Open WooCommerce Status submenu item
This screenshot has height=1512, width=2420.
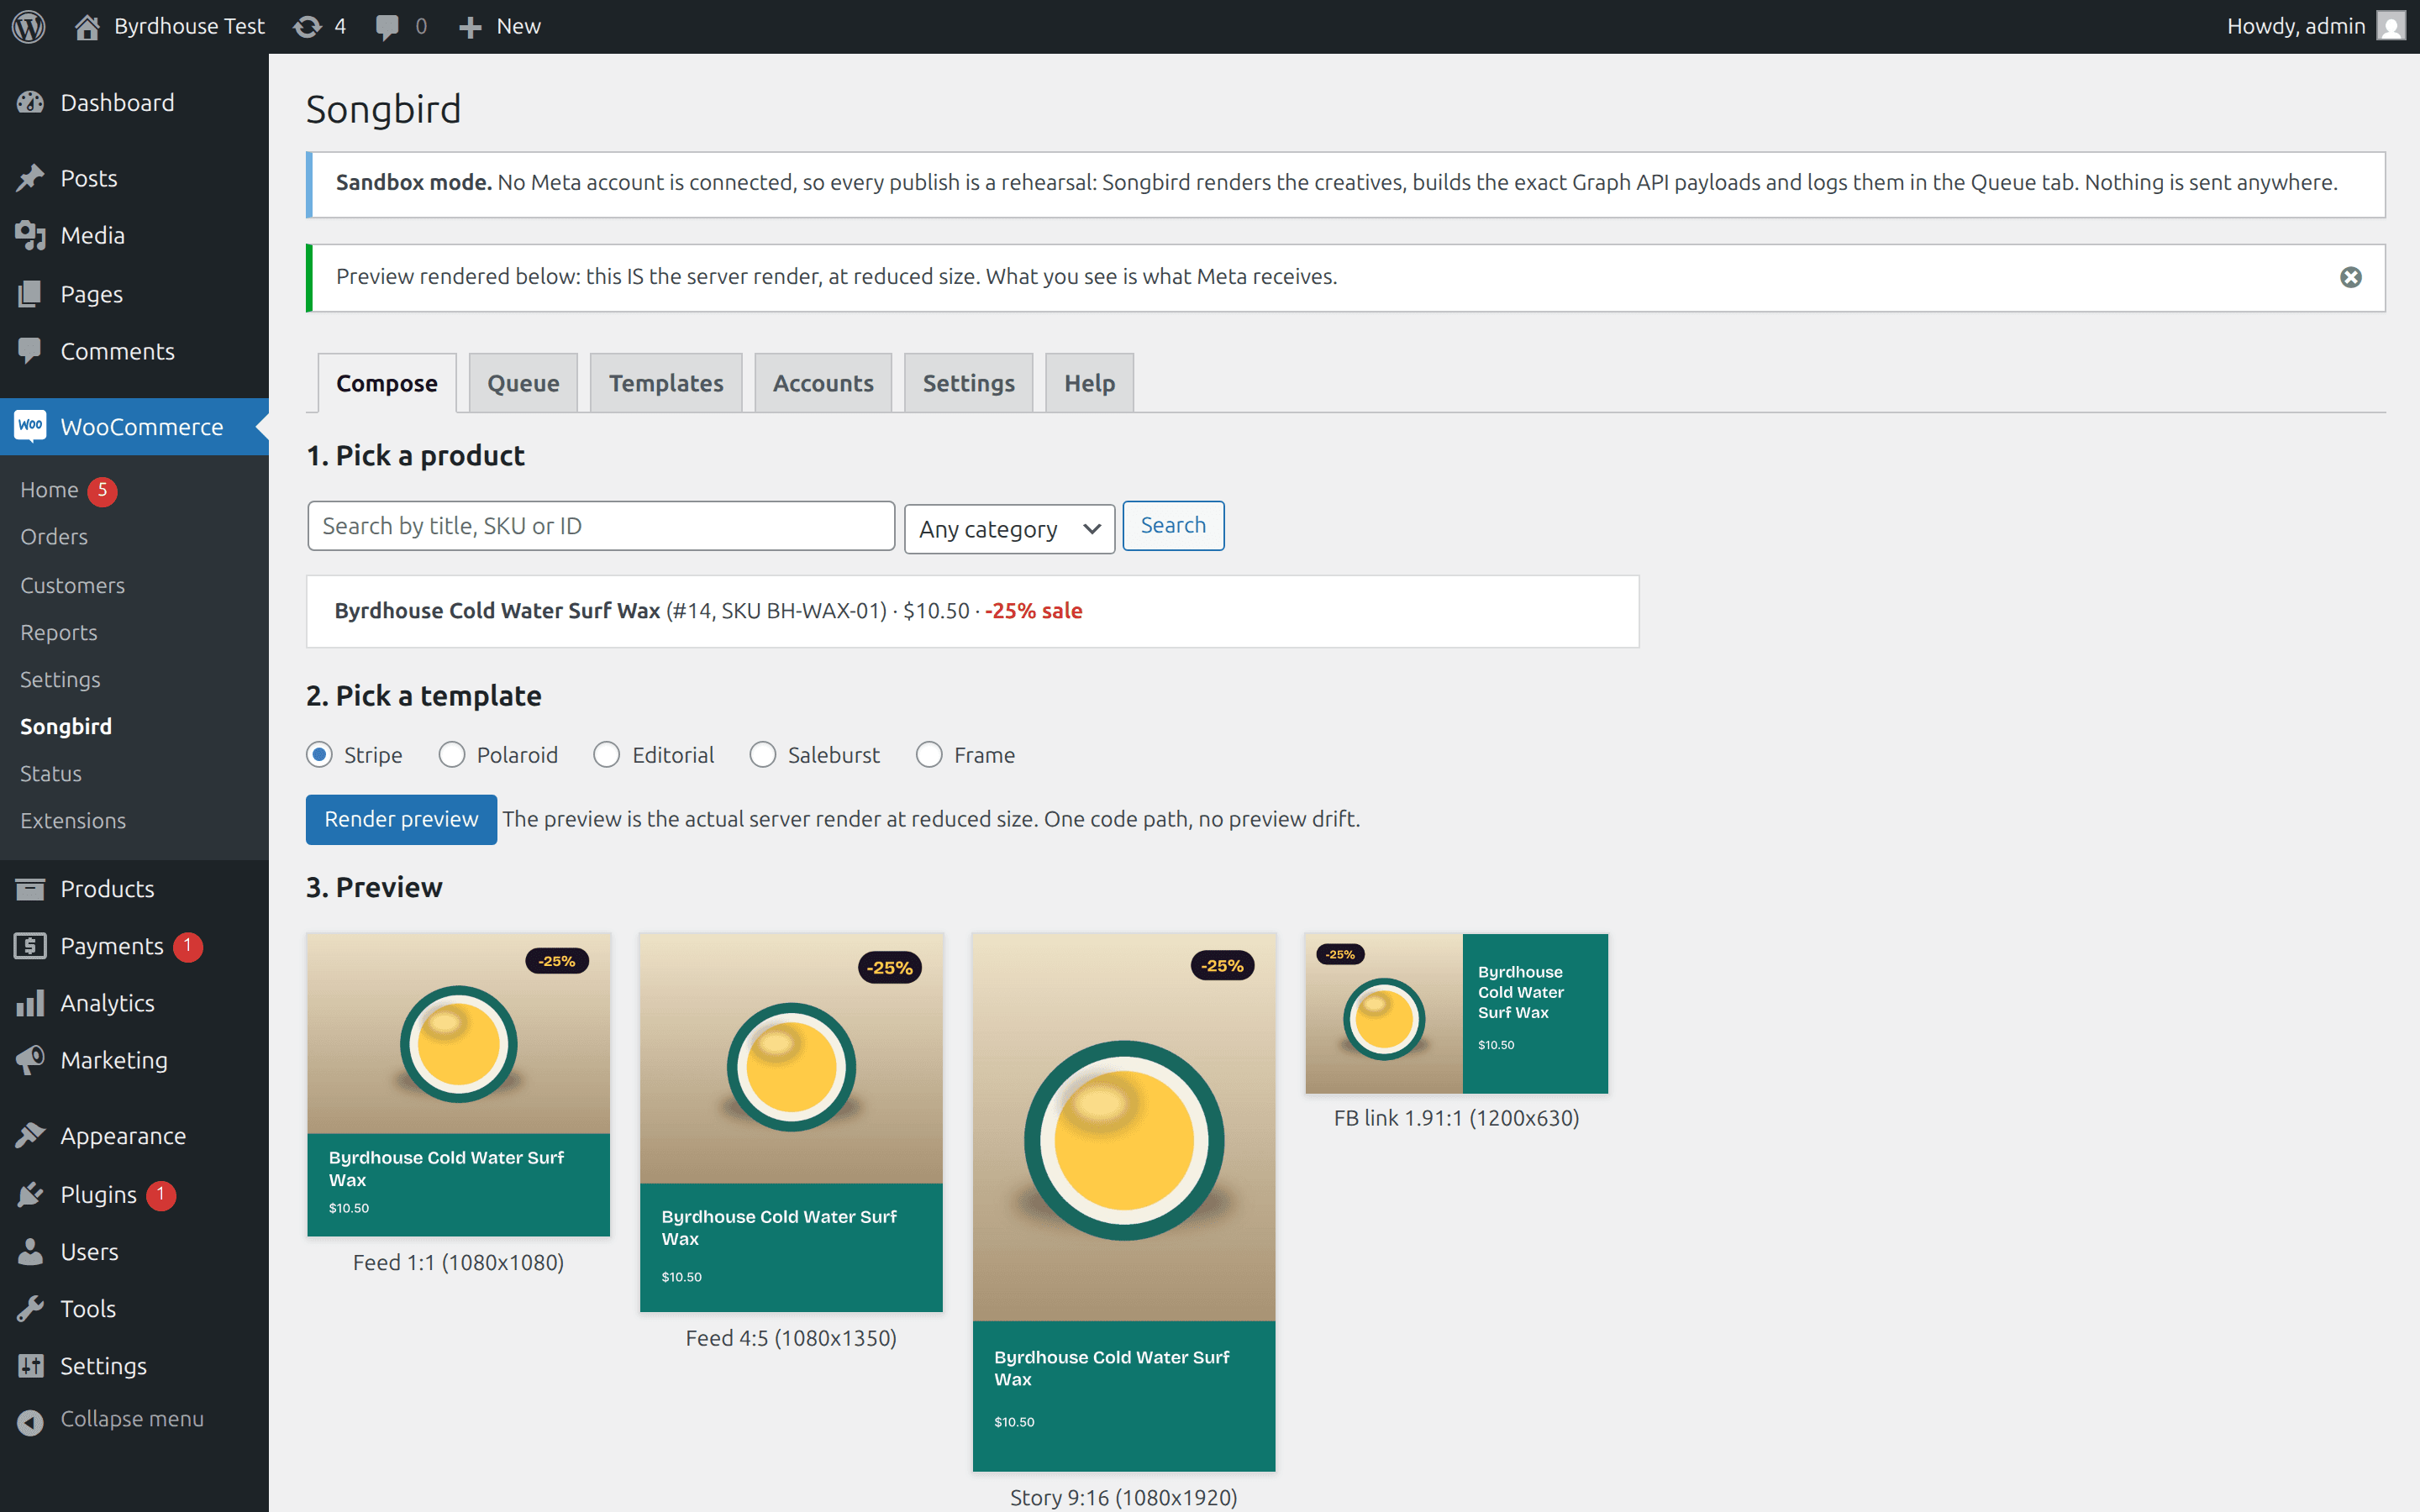click(x=51, y=773)
